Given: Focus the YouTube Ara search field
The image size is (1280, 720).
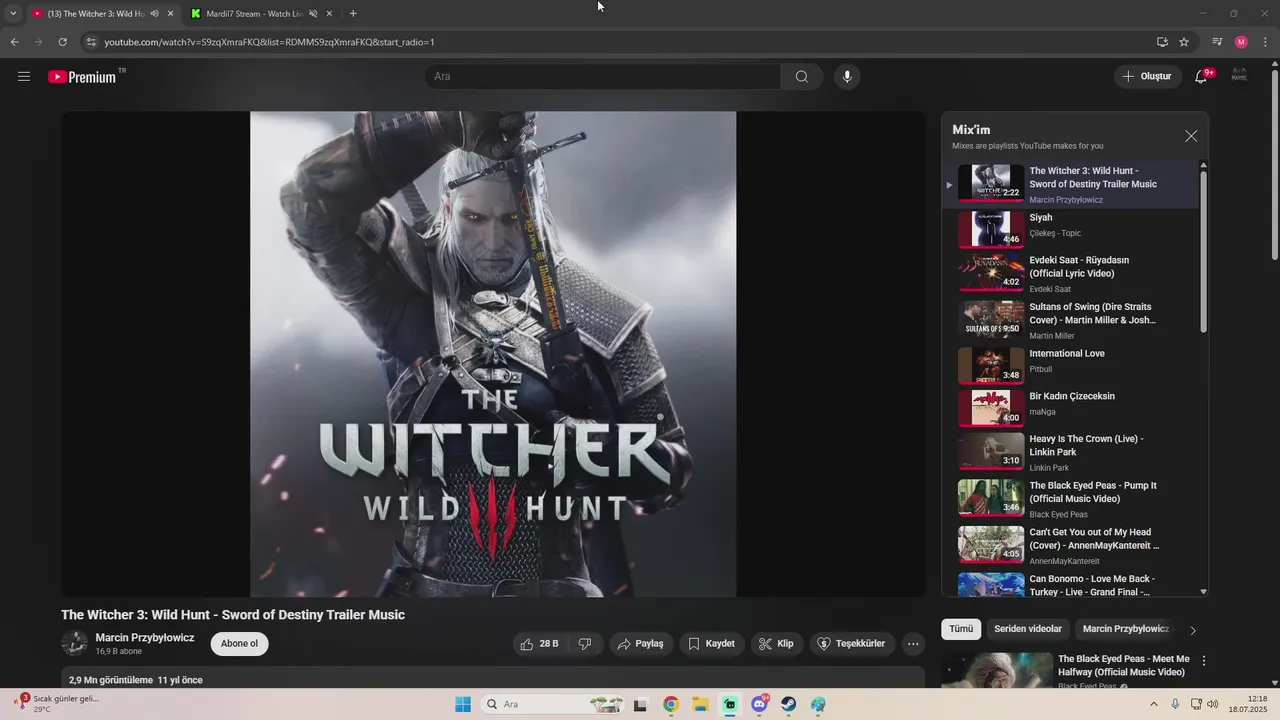Looking at the screenshot, I should (x=602, y=77).
